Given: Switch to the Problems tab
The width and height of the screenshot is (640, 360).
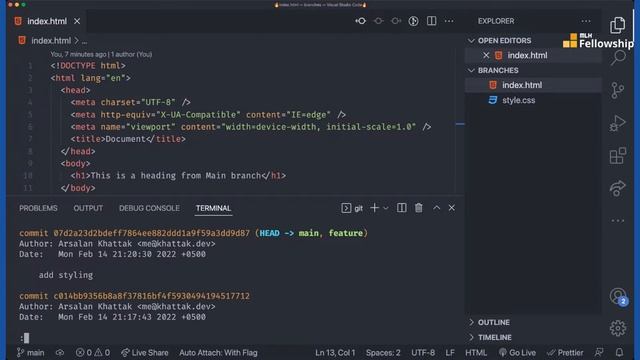Looking at the screenshot, I should [38, 208].
